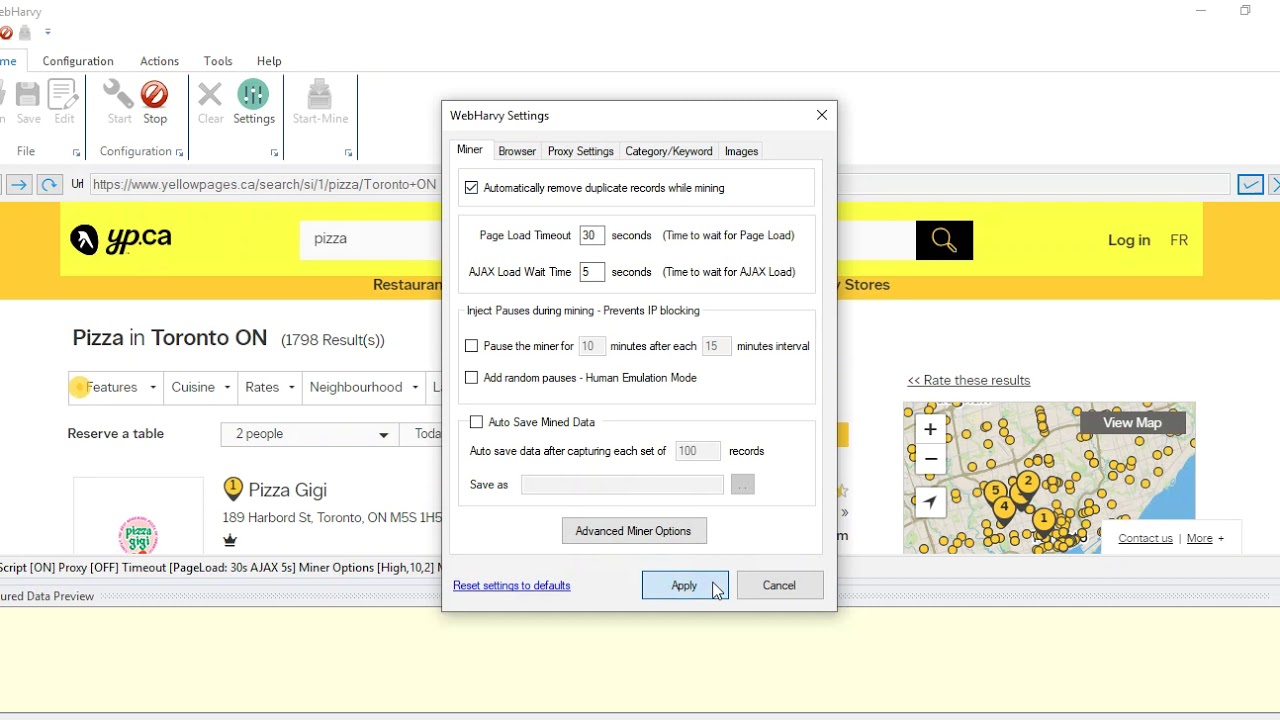Image resolution: width=1280 pixels, height=720 pixels.
Task: Click the Pizza Gigi listing title
Action: tap(288, 490)
